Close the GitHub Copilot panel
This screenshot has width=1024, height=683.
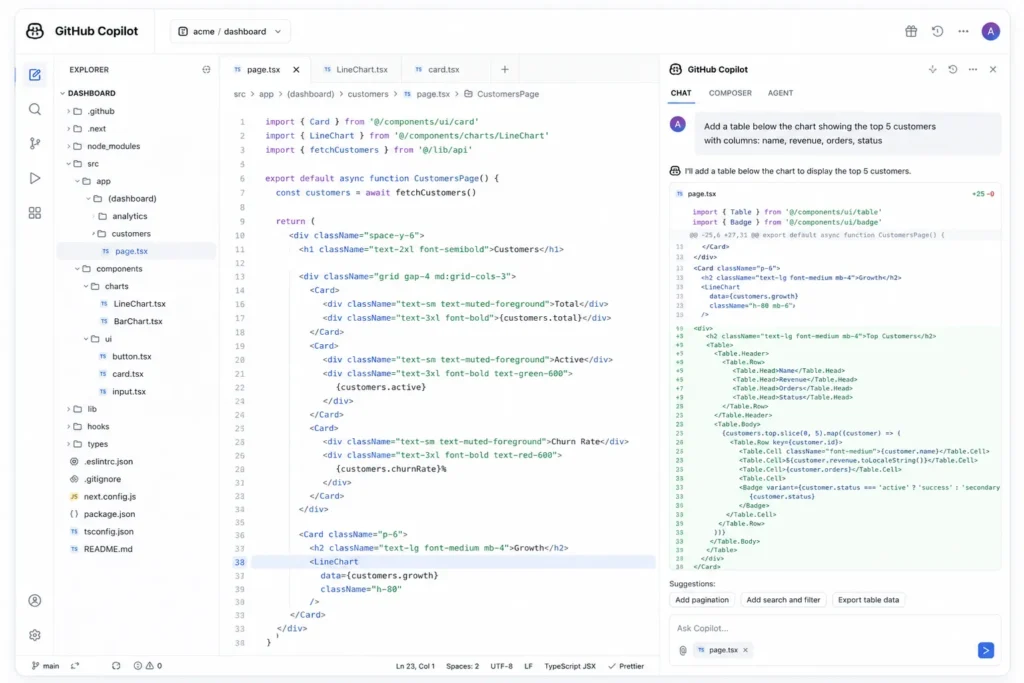pos(993,69)
